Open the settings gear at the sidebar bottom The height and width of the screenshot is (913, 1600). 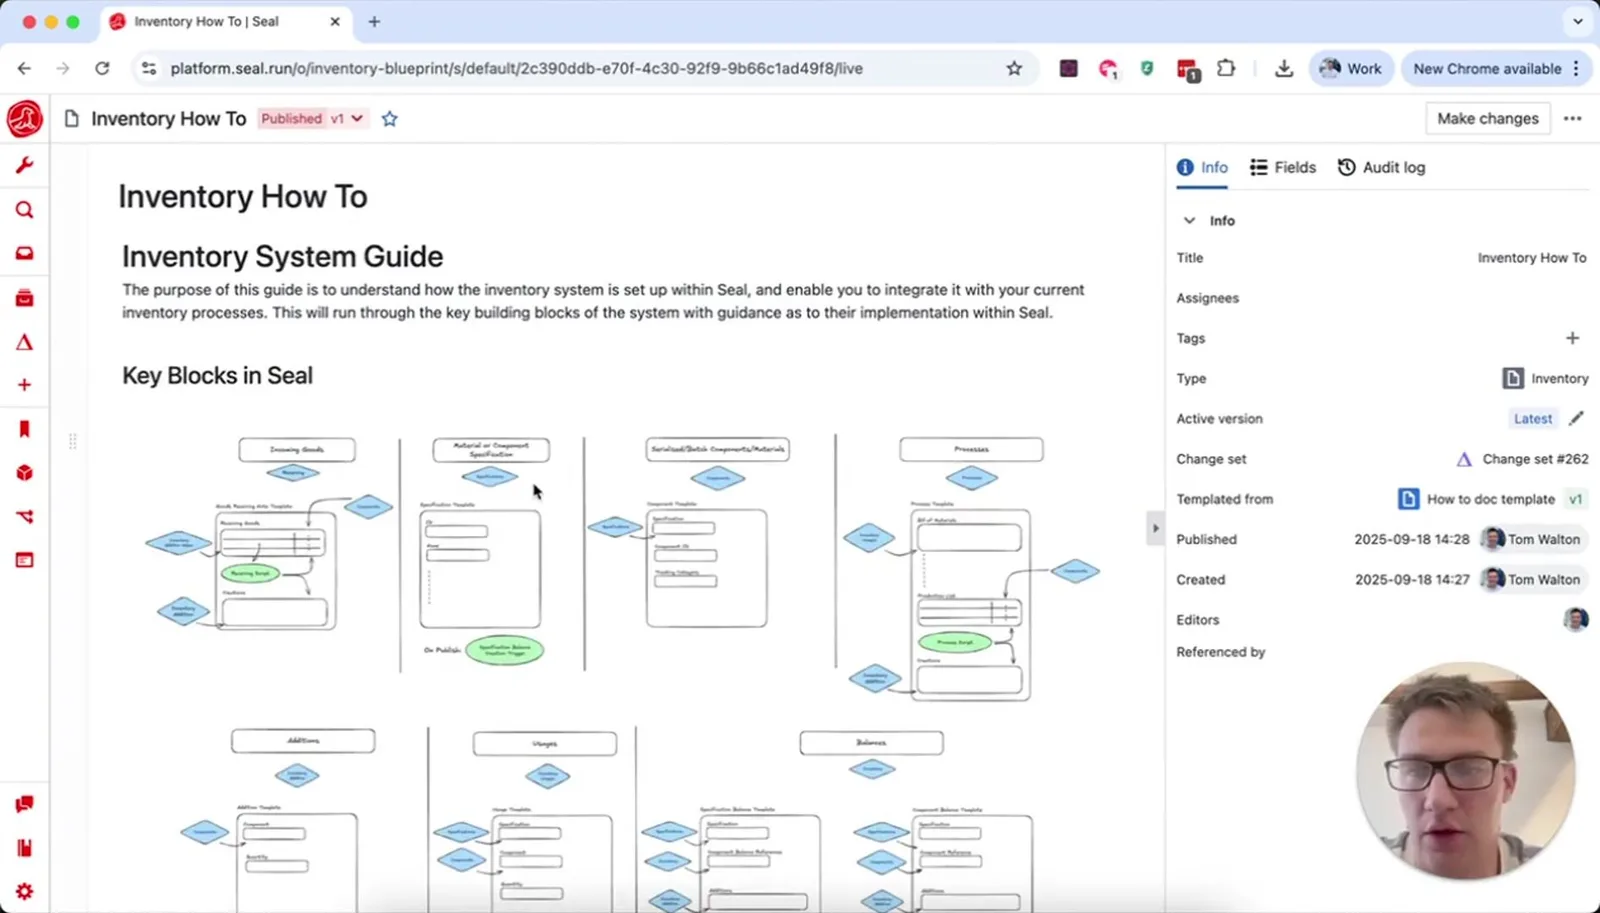pyautogui.click(x=25, y=891)
